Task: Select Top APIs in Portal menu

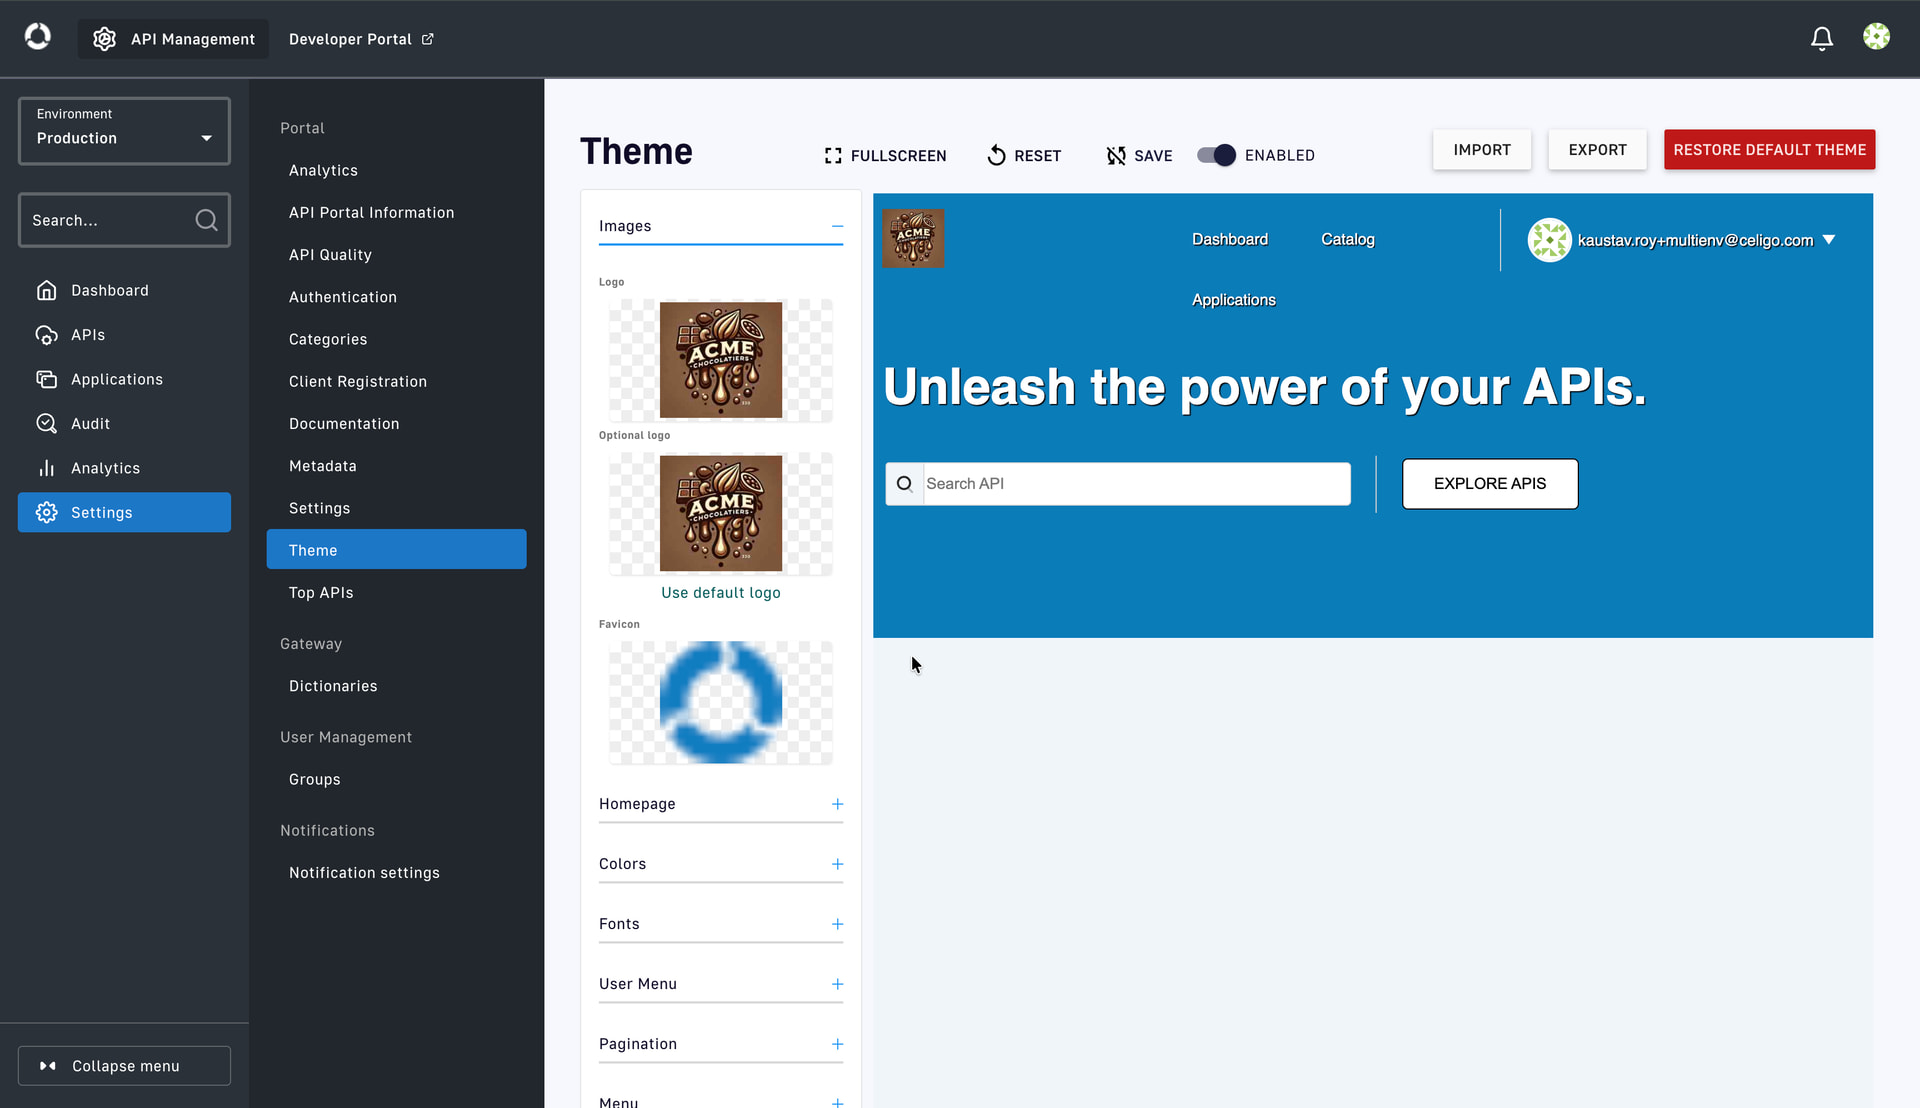Action: pyautogui.click(x=321, y=593)
